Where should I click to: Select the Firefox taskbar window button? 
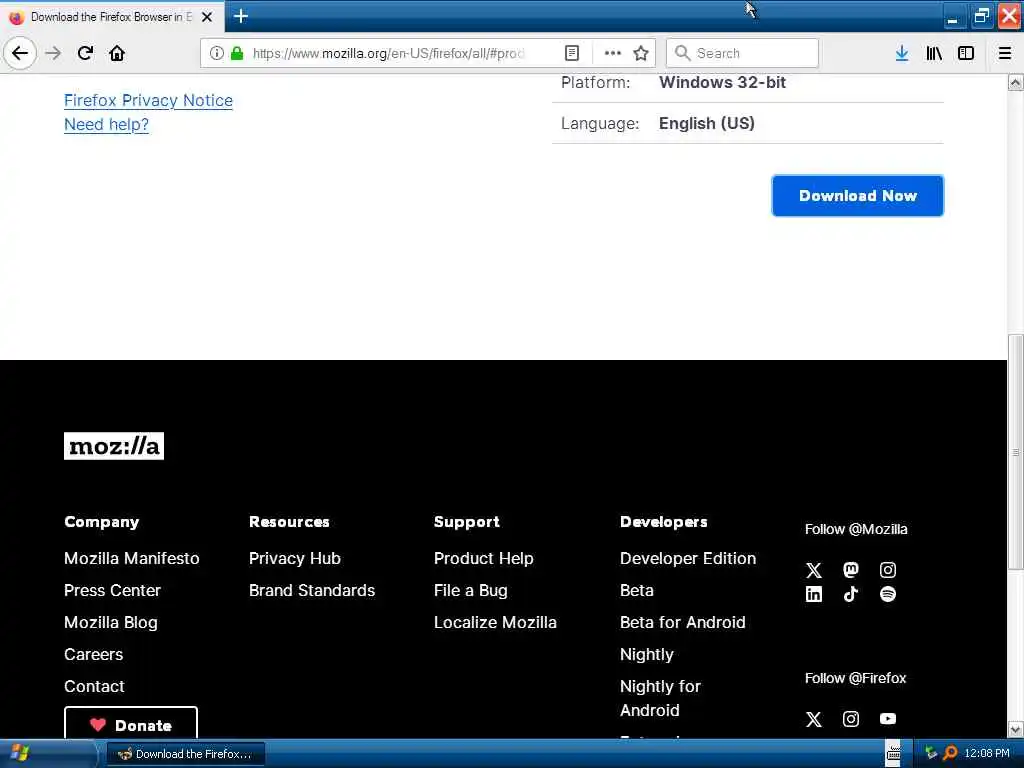pos(186,754)
